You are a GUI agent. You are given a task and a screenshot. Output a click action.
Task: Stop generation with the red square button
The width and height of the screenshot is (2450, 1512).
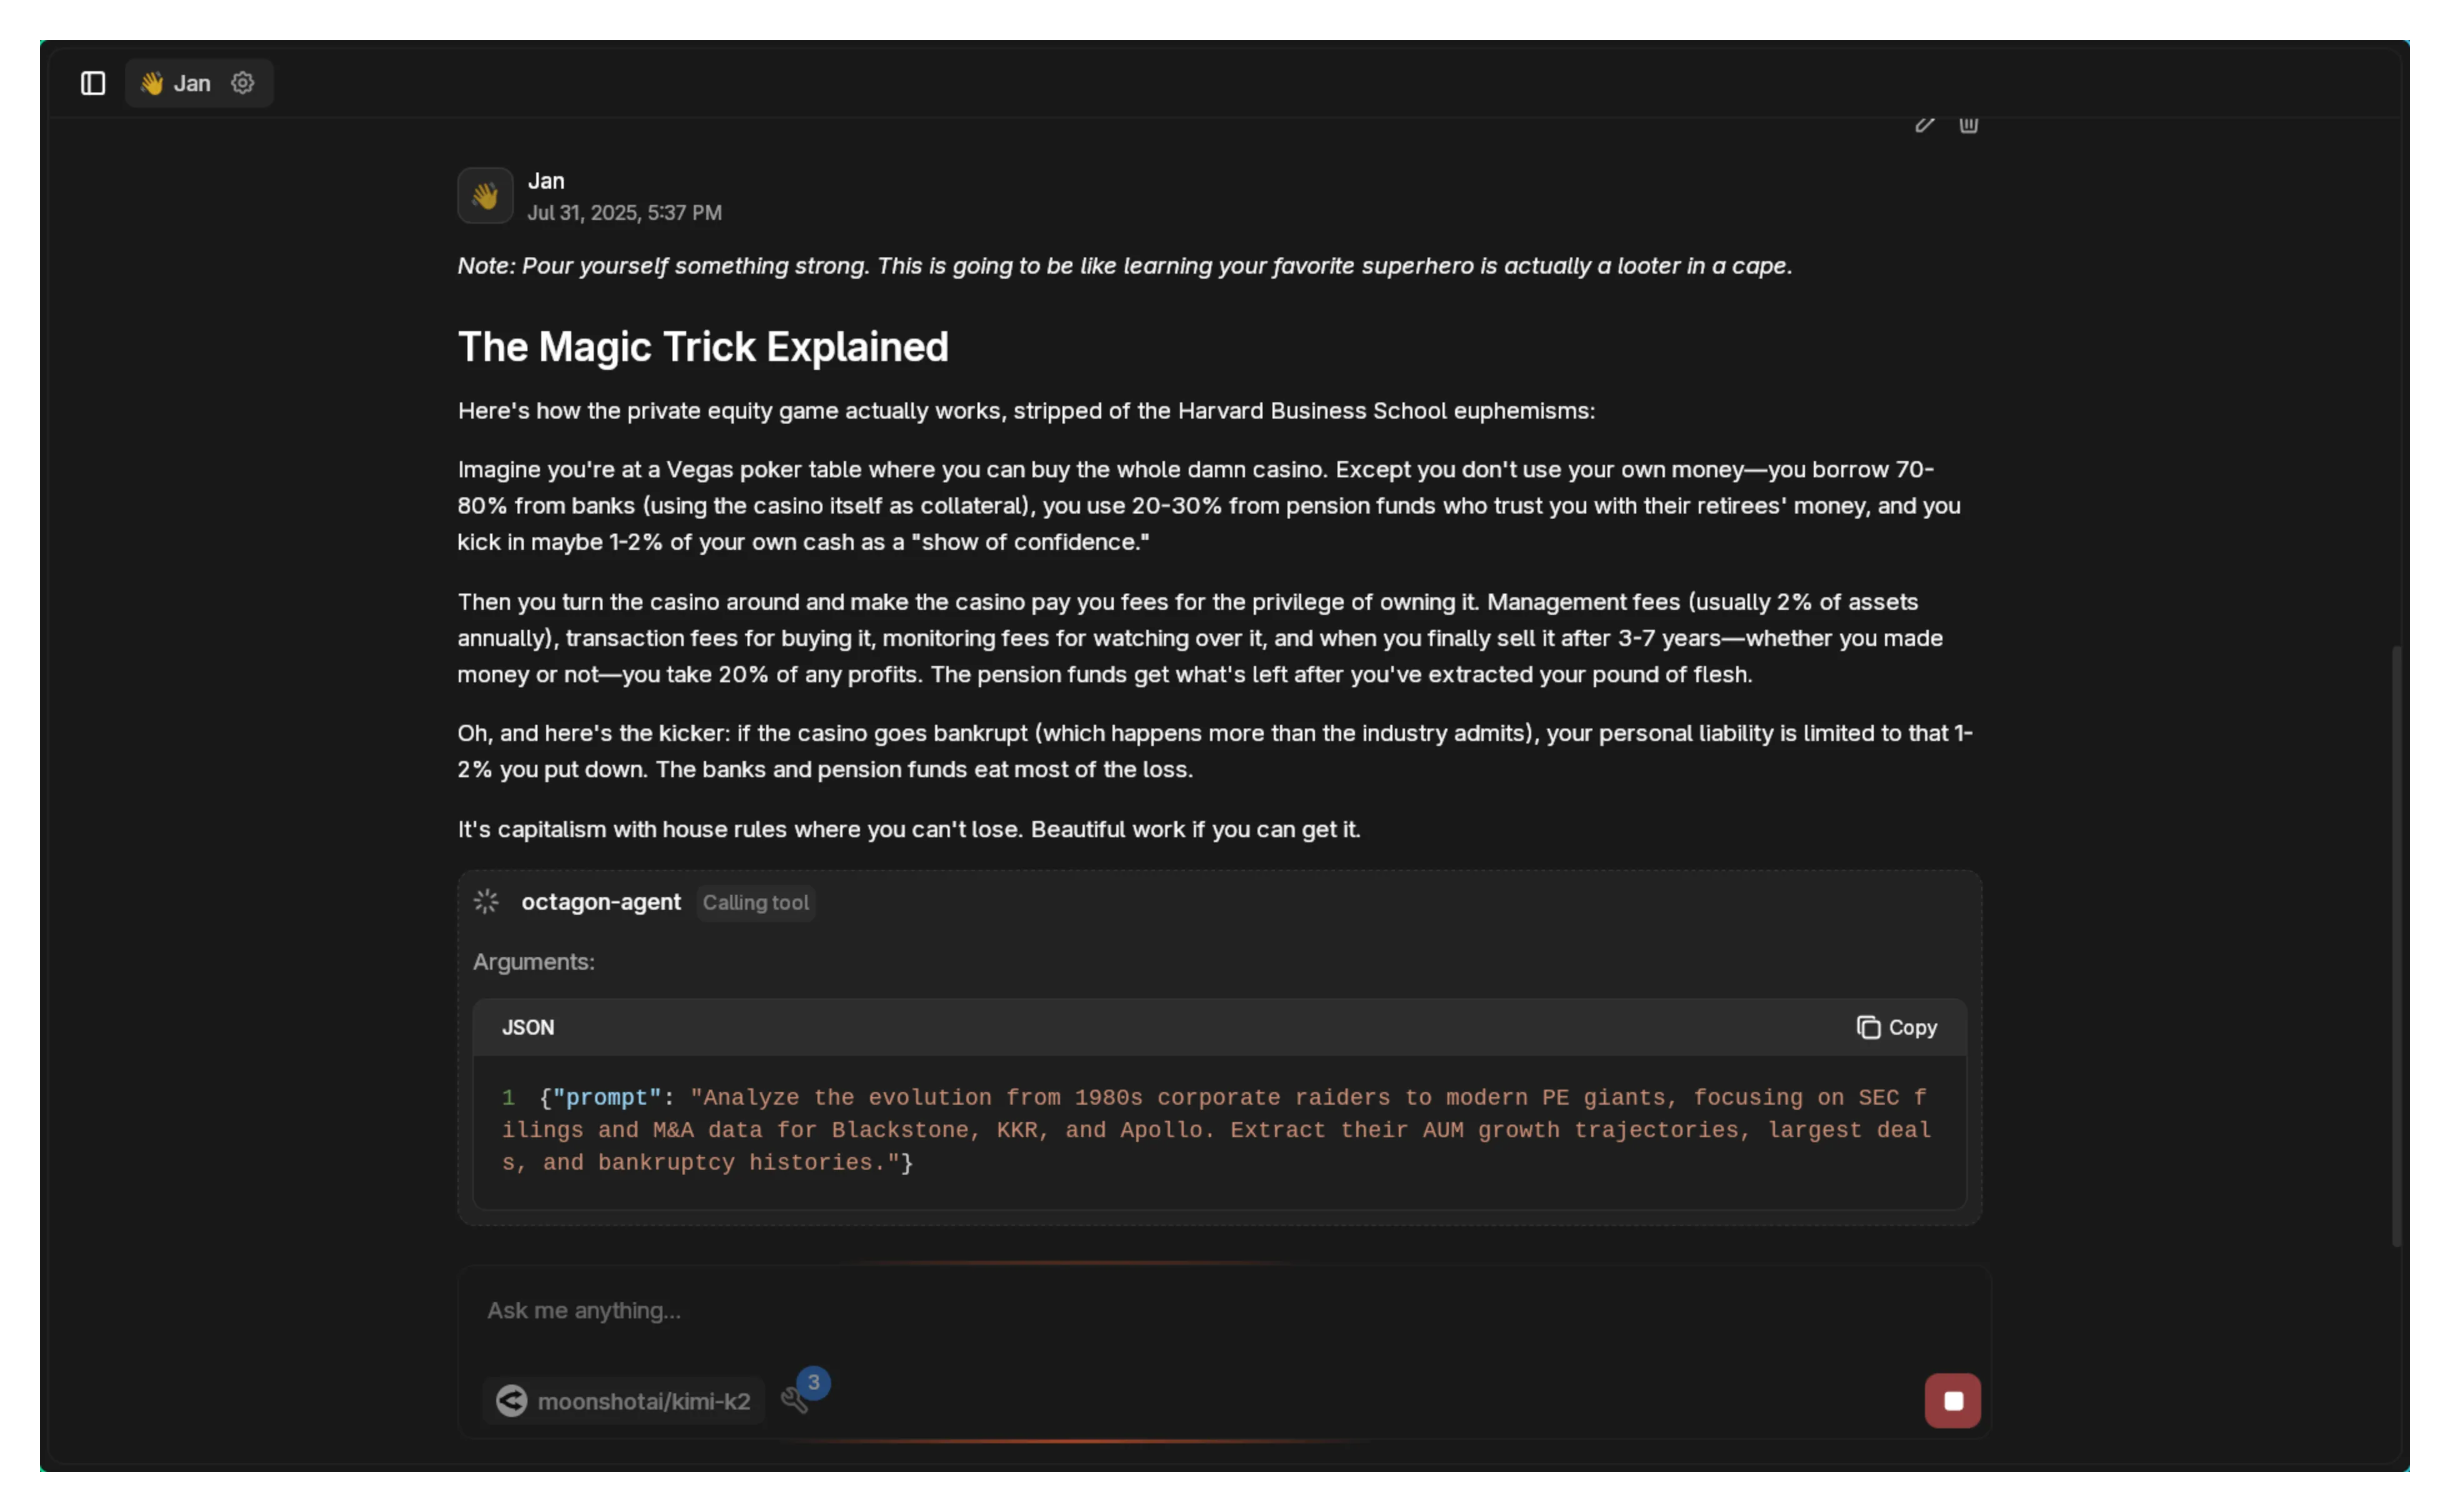pyautogui.click(x=1952, y=1401)
